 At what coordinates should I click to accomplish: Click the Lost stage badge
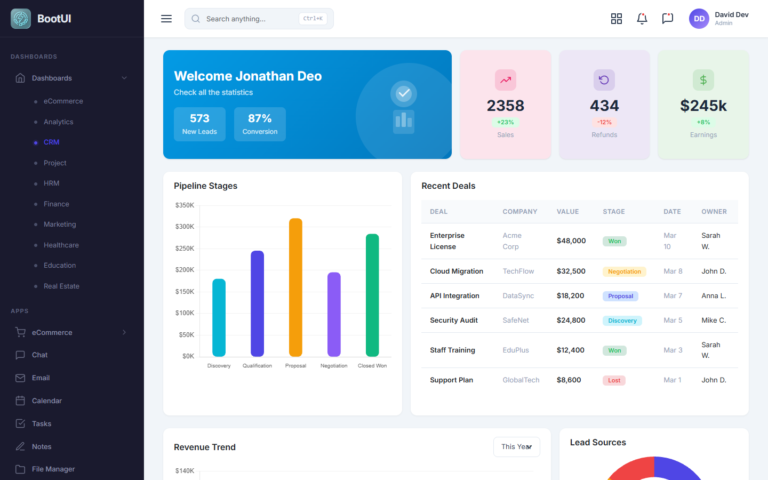(x=614, y=380)
